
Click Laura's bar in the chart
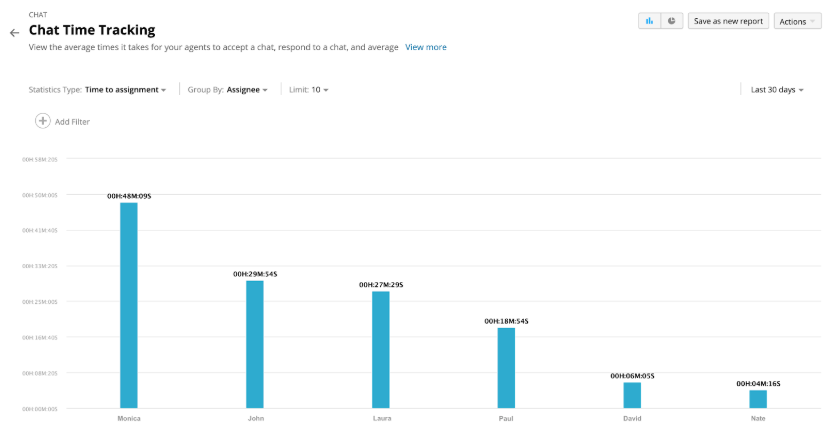click(381, 349)
